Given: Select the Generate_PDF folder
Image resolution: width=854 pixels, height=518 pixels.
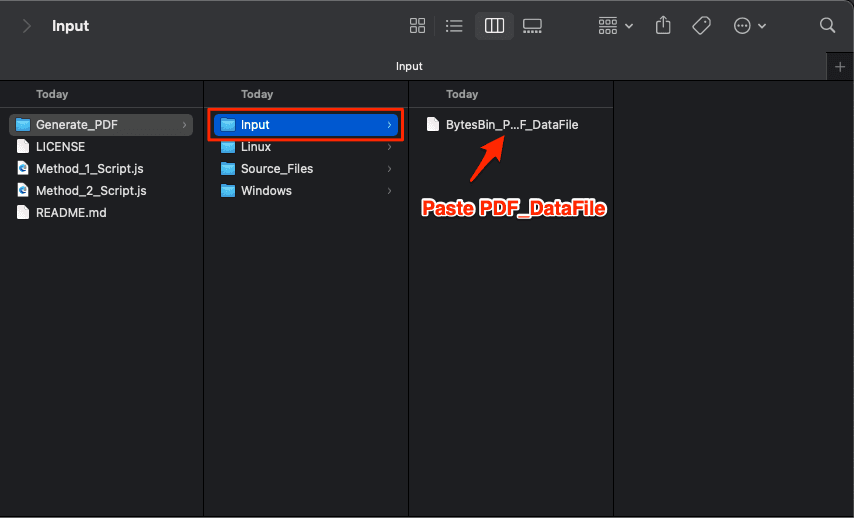Looking at the screenshot, I should [x=101, y=125].
